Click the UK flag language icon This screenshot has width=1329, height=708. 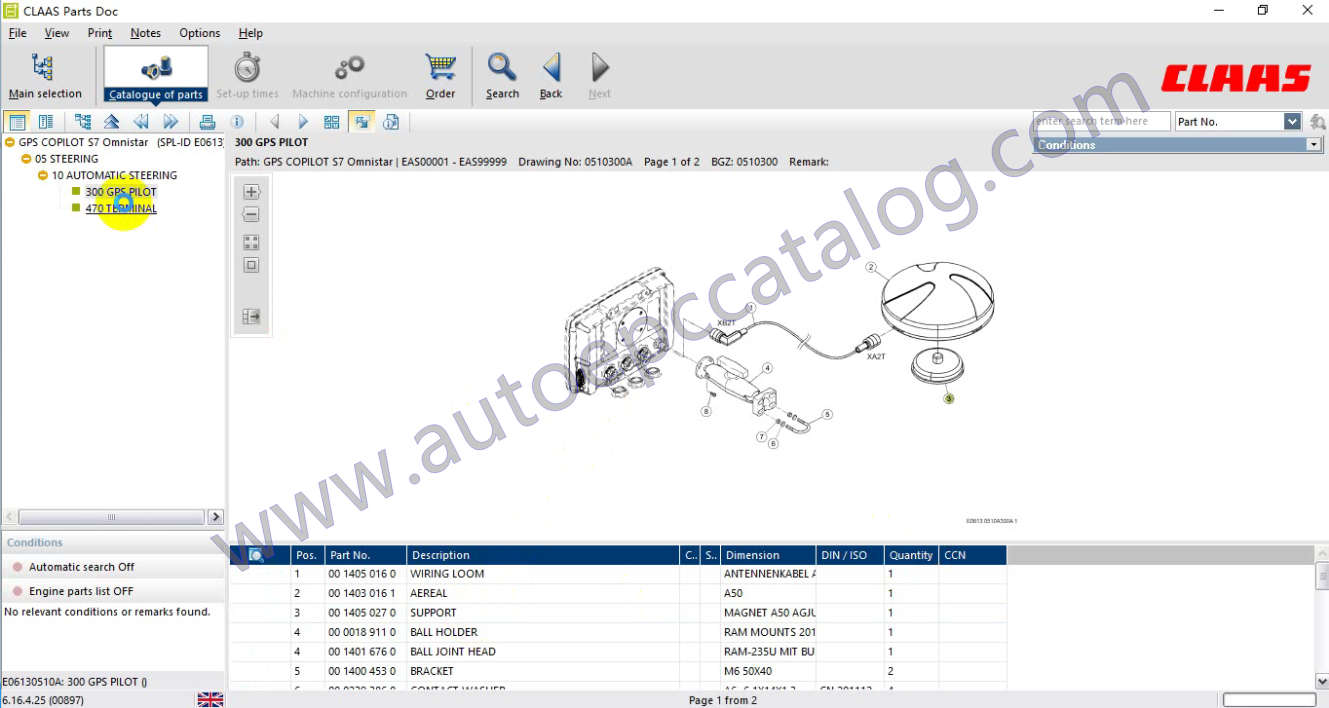(x=210, y=700)
